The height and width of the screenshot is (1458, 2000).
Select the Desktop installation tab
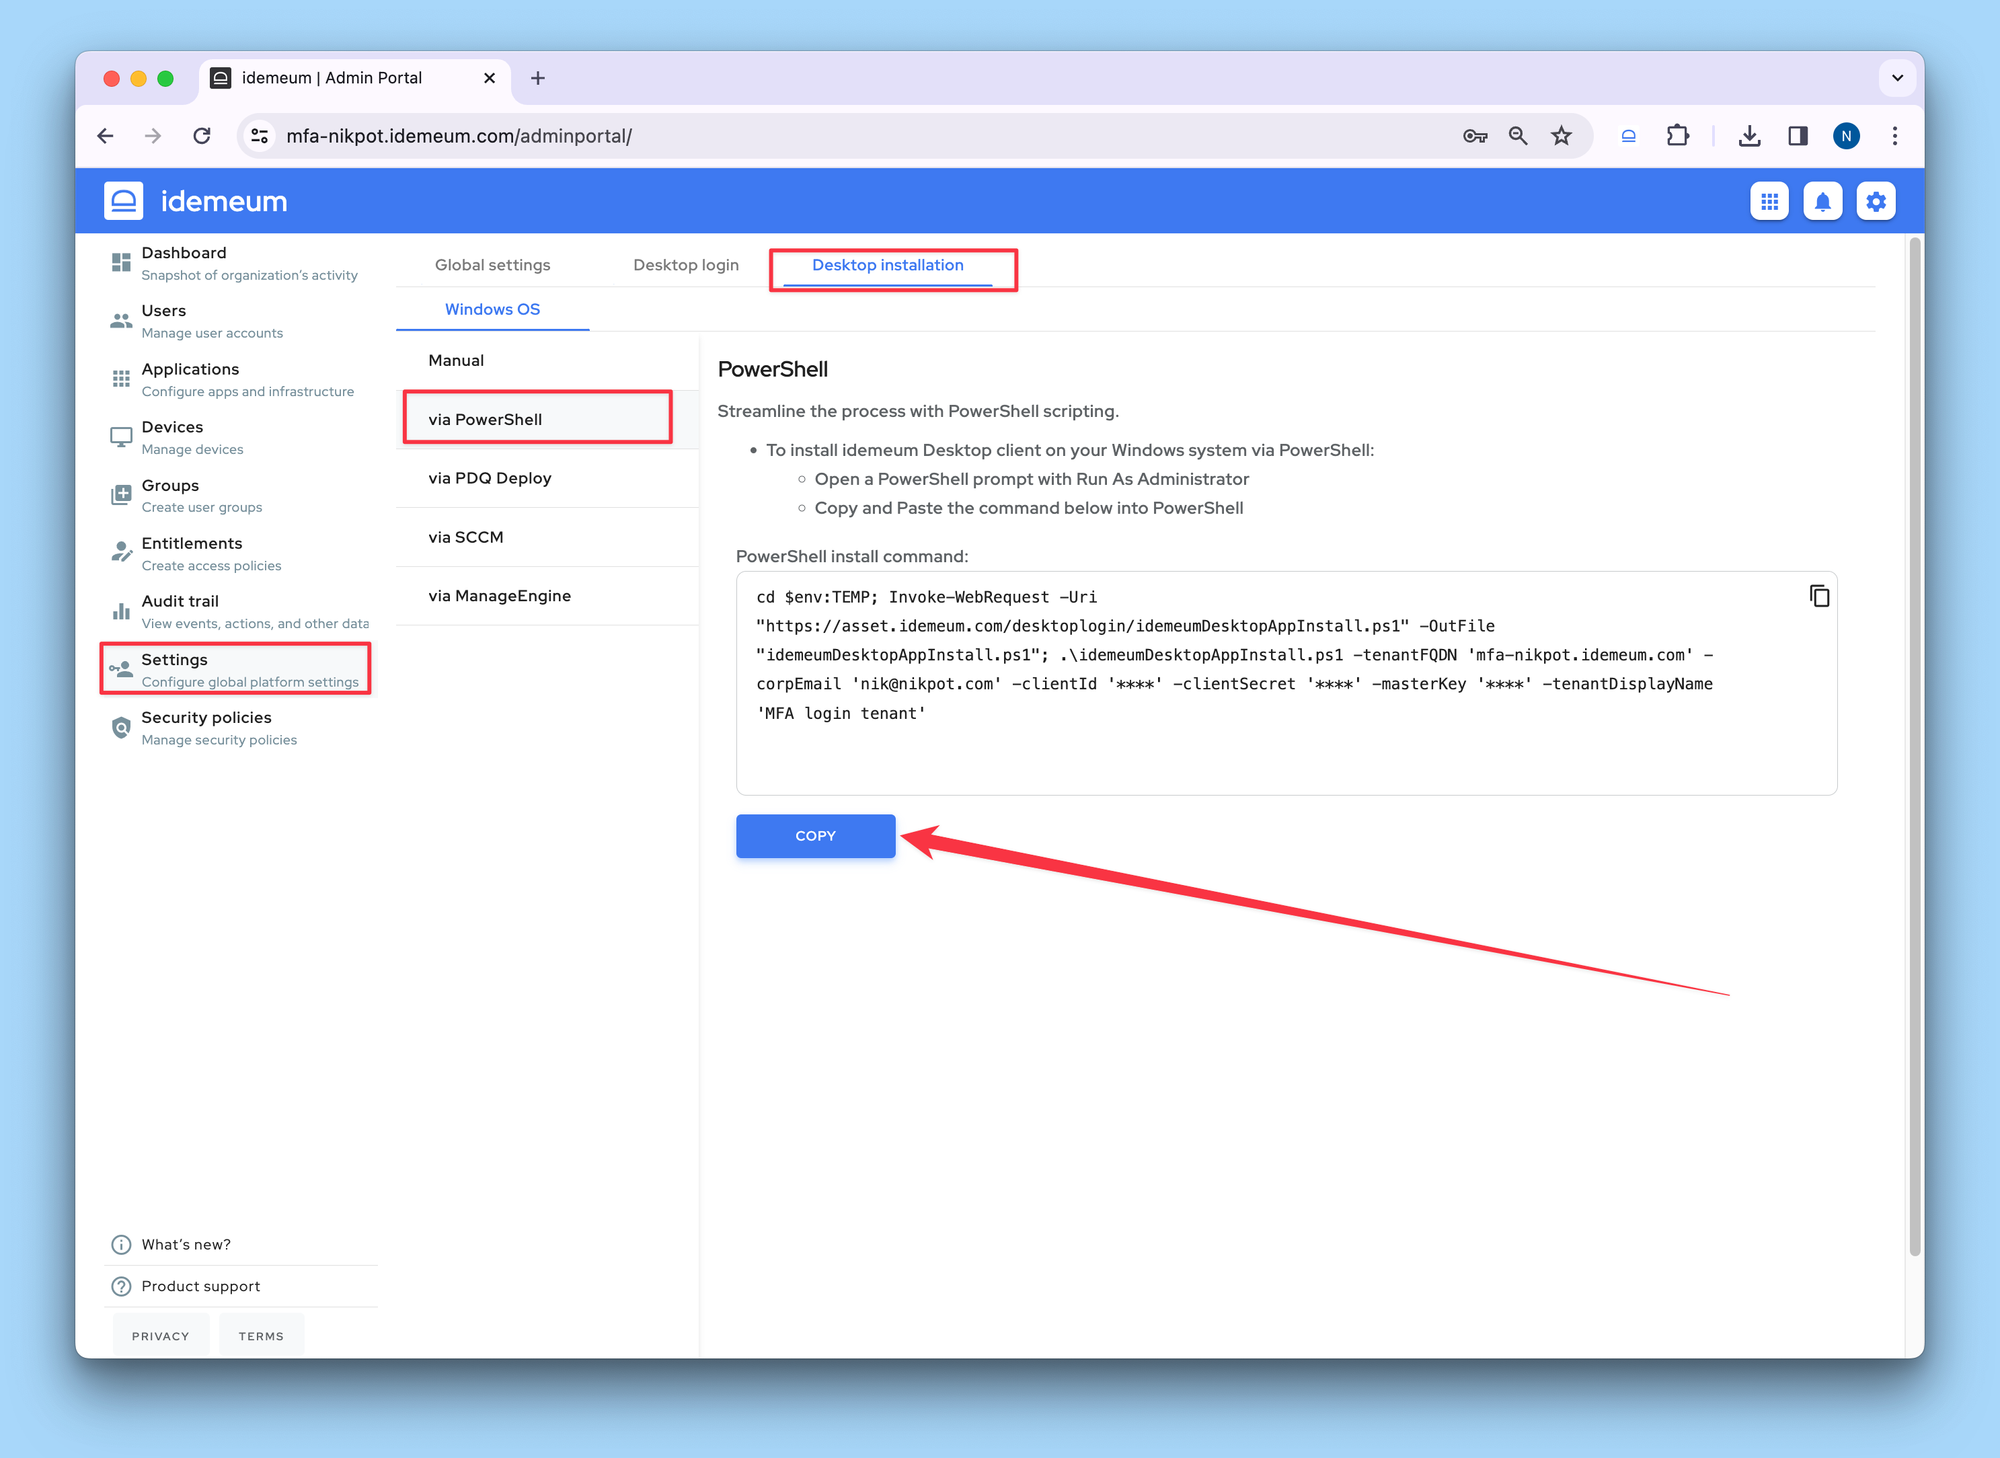pyautogui.click(x=888, y=265)
